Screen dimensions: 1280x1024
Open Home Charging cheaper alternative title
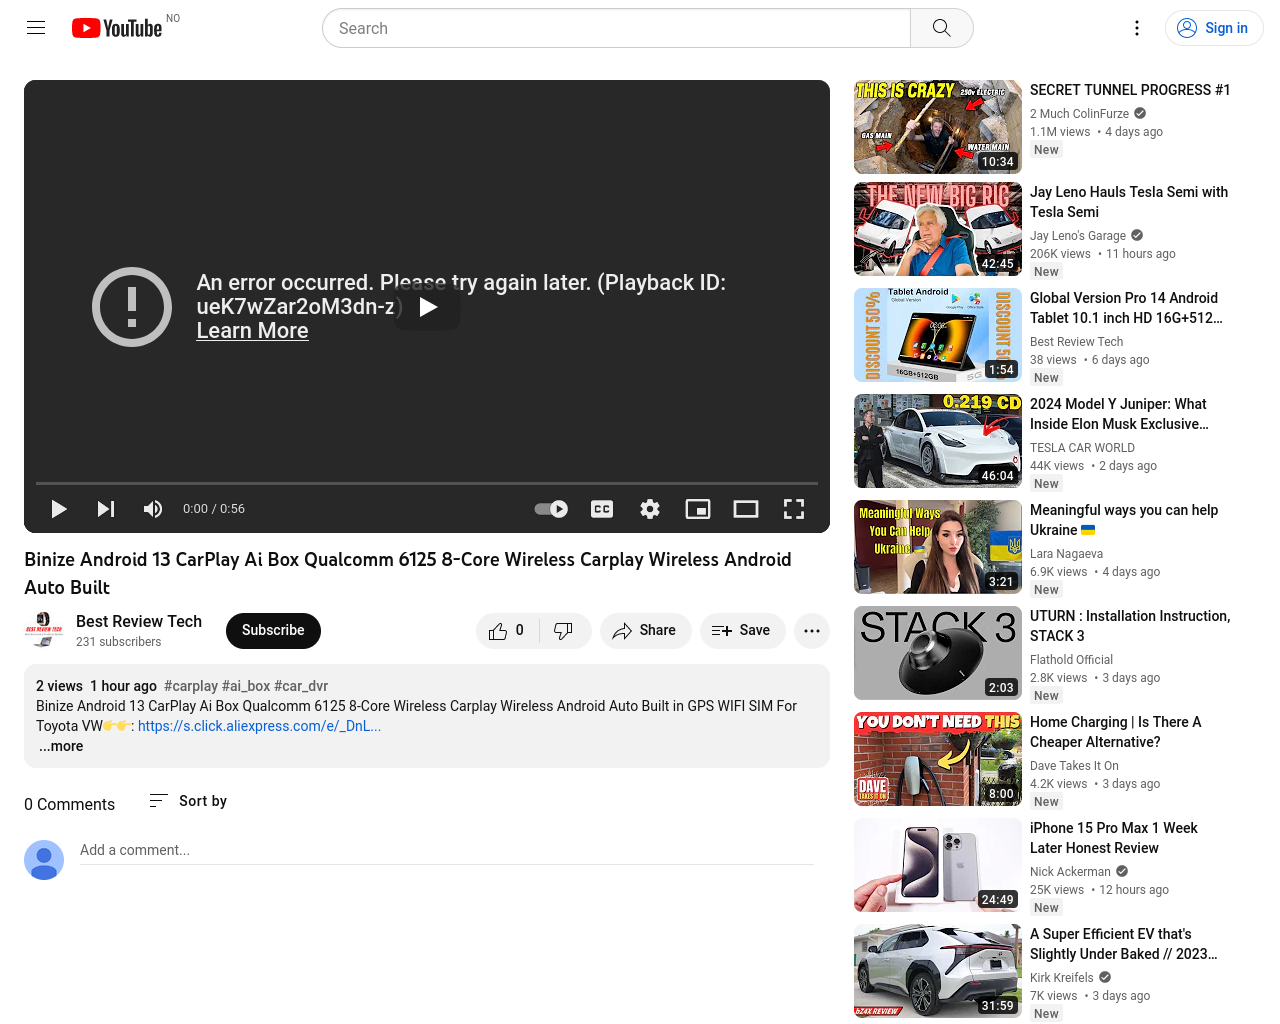[1116, 732]
